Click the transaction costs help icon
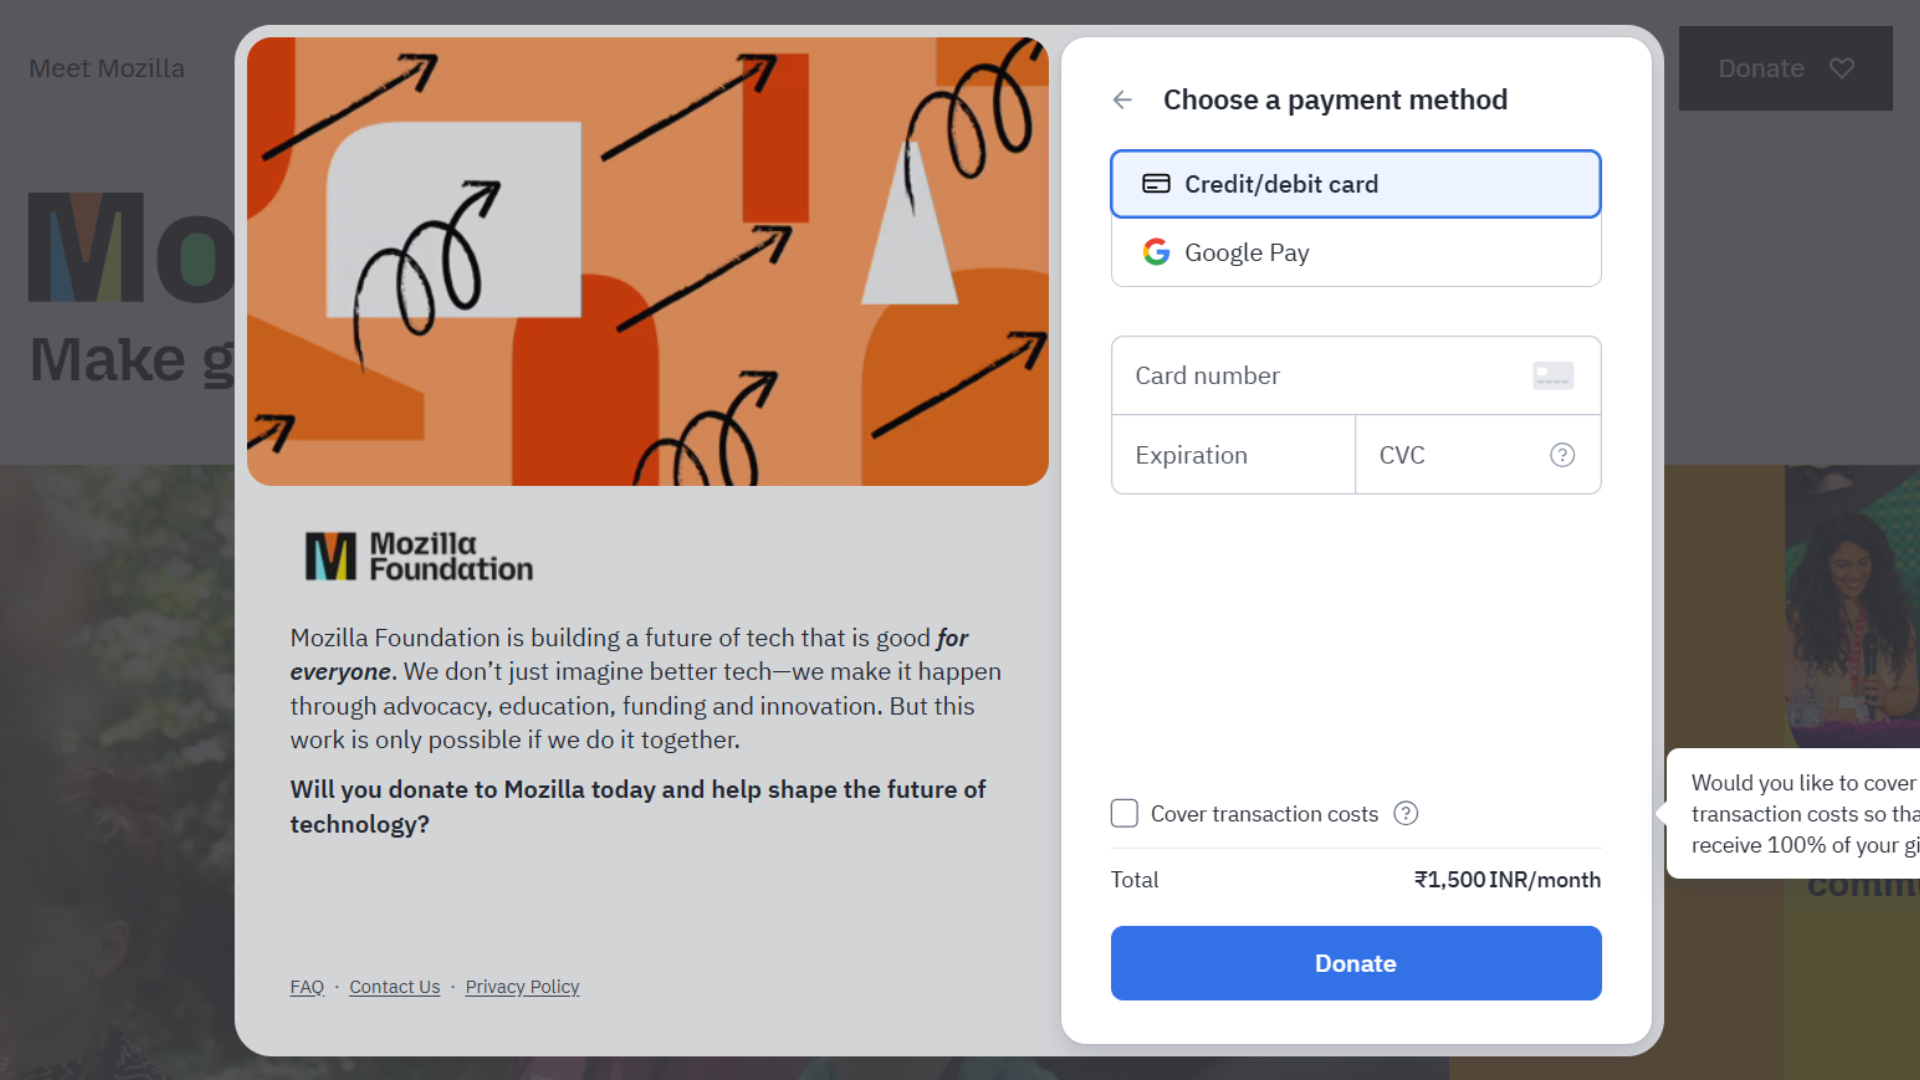The image size is (1920, 1080). pos(1406,814)
